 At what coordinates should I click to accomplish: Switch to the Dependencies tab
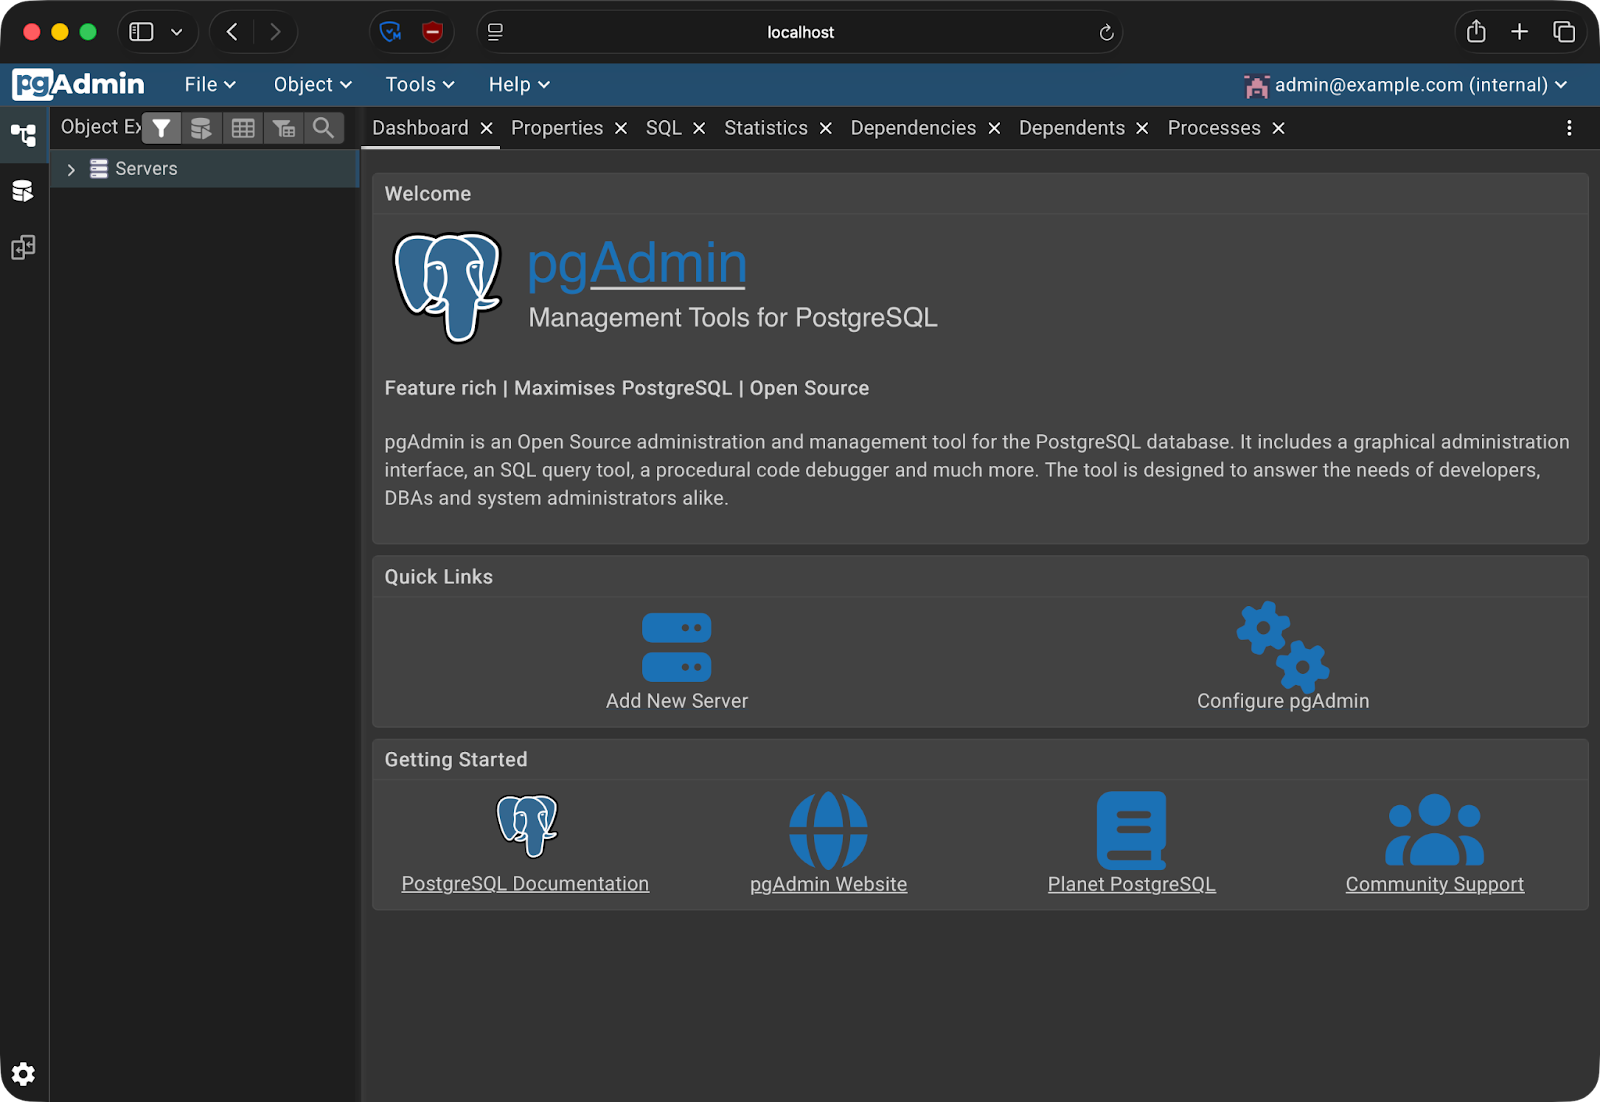[x=913, y=128]
